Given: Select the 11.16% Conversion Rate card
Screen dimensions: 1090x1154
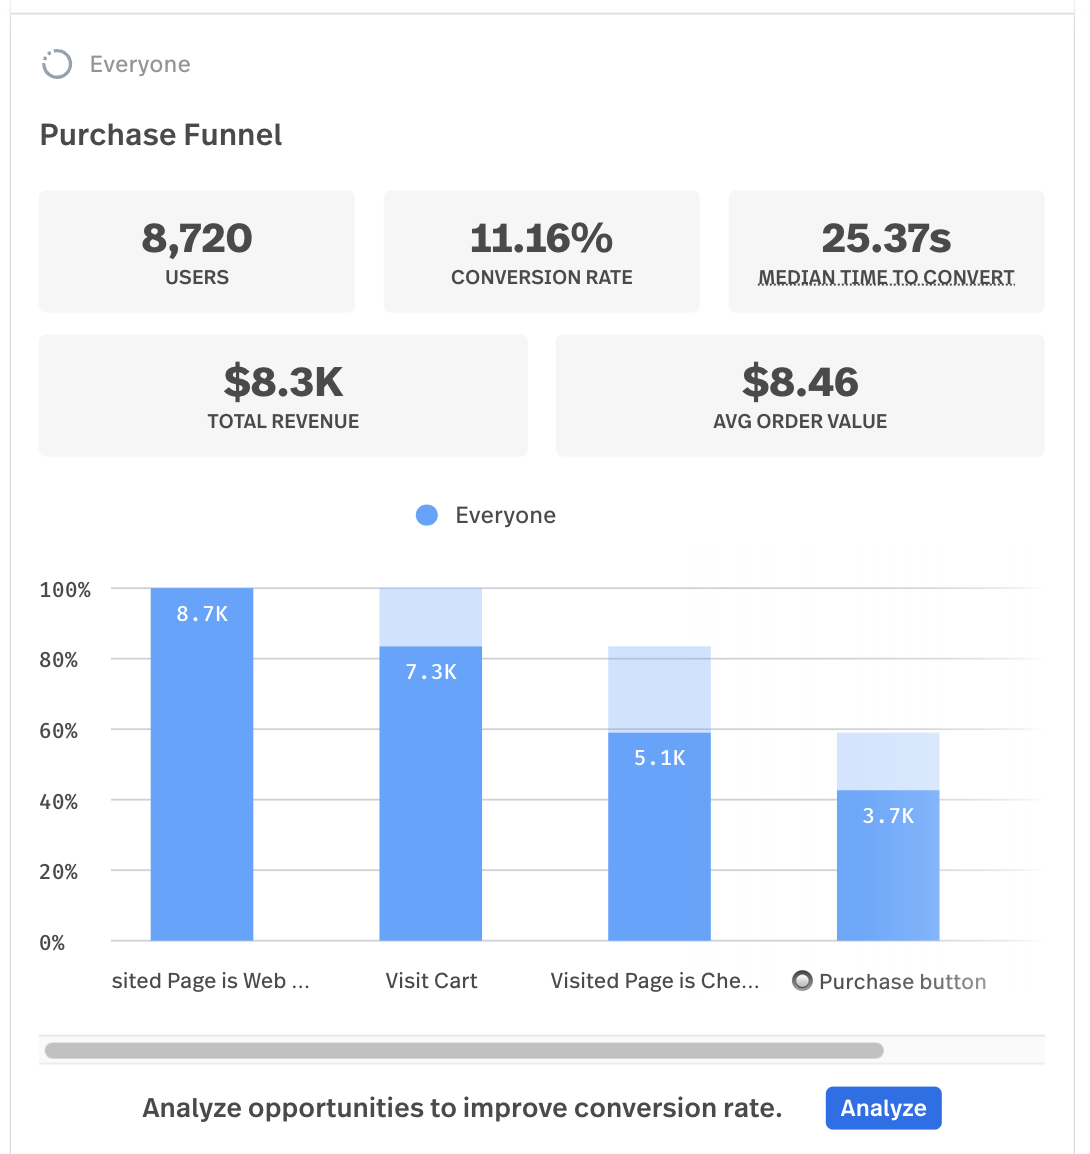Looking at the screenshot, I should 541,251.
